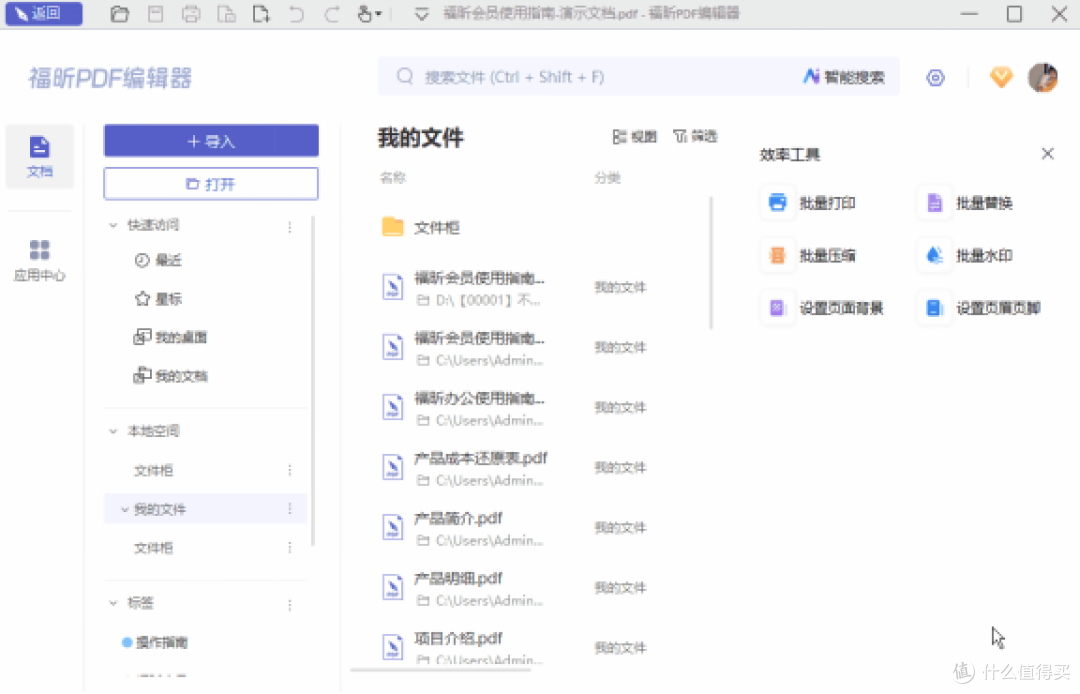Open the 我的文件 row more options
Screen dimensions: 1080x694
(x=290, y=509)
